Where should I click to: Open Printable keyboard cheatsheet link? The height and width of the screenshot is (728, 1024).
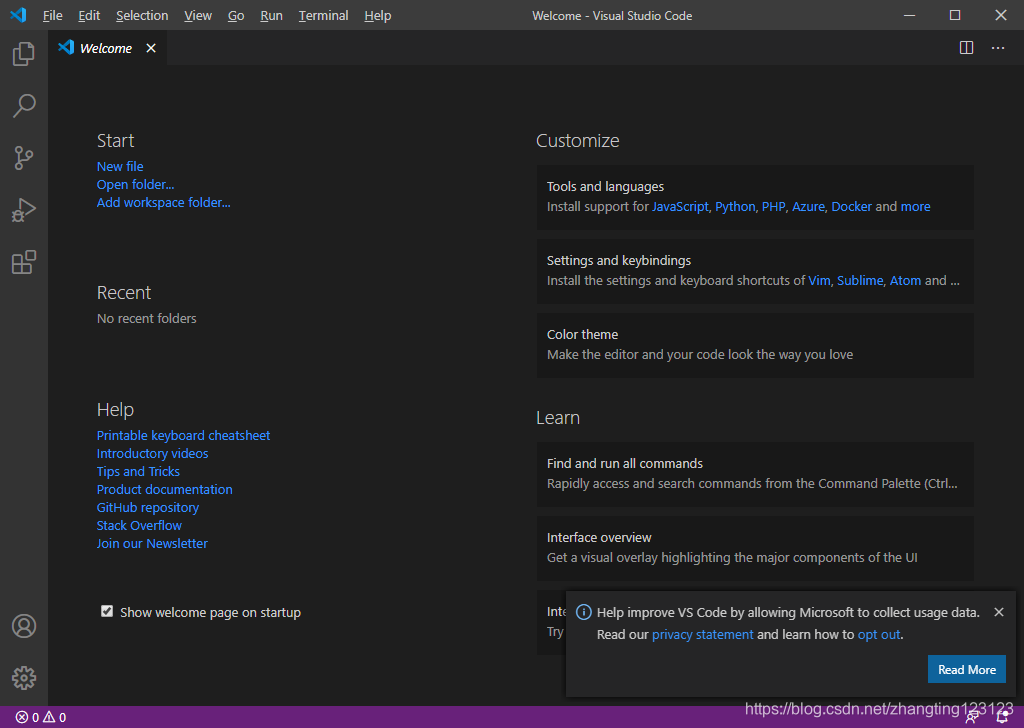tap(184, 435)
